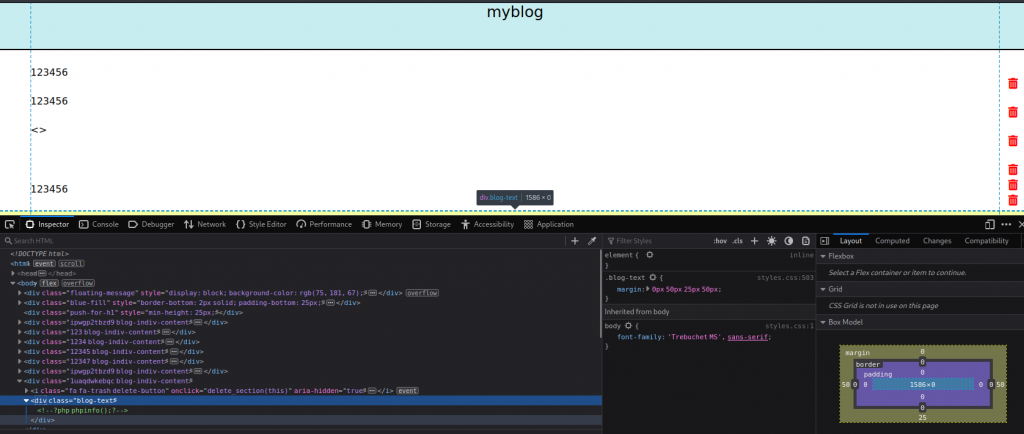The width and height of the screenshot is (1024, 434).
Task: Open the DevTools three-dot options menu
Action: pyautogui.click(x=1006, y=225)
